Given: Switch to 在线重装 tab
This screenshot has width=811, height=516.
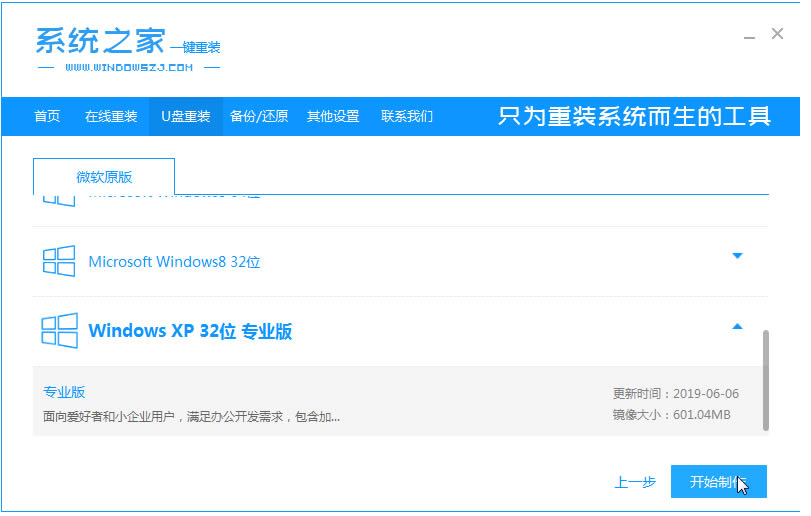Looking at the screenshot, I should tap(111, 116).
